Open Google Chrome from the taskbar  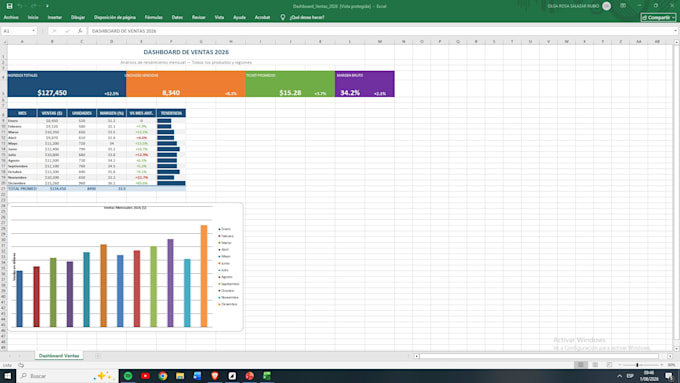(163, 376)
